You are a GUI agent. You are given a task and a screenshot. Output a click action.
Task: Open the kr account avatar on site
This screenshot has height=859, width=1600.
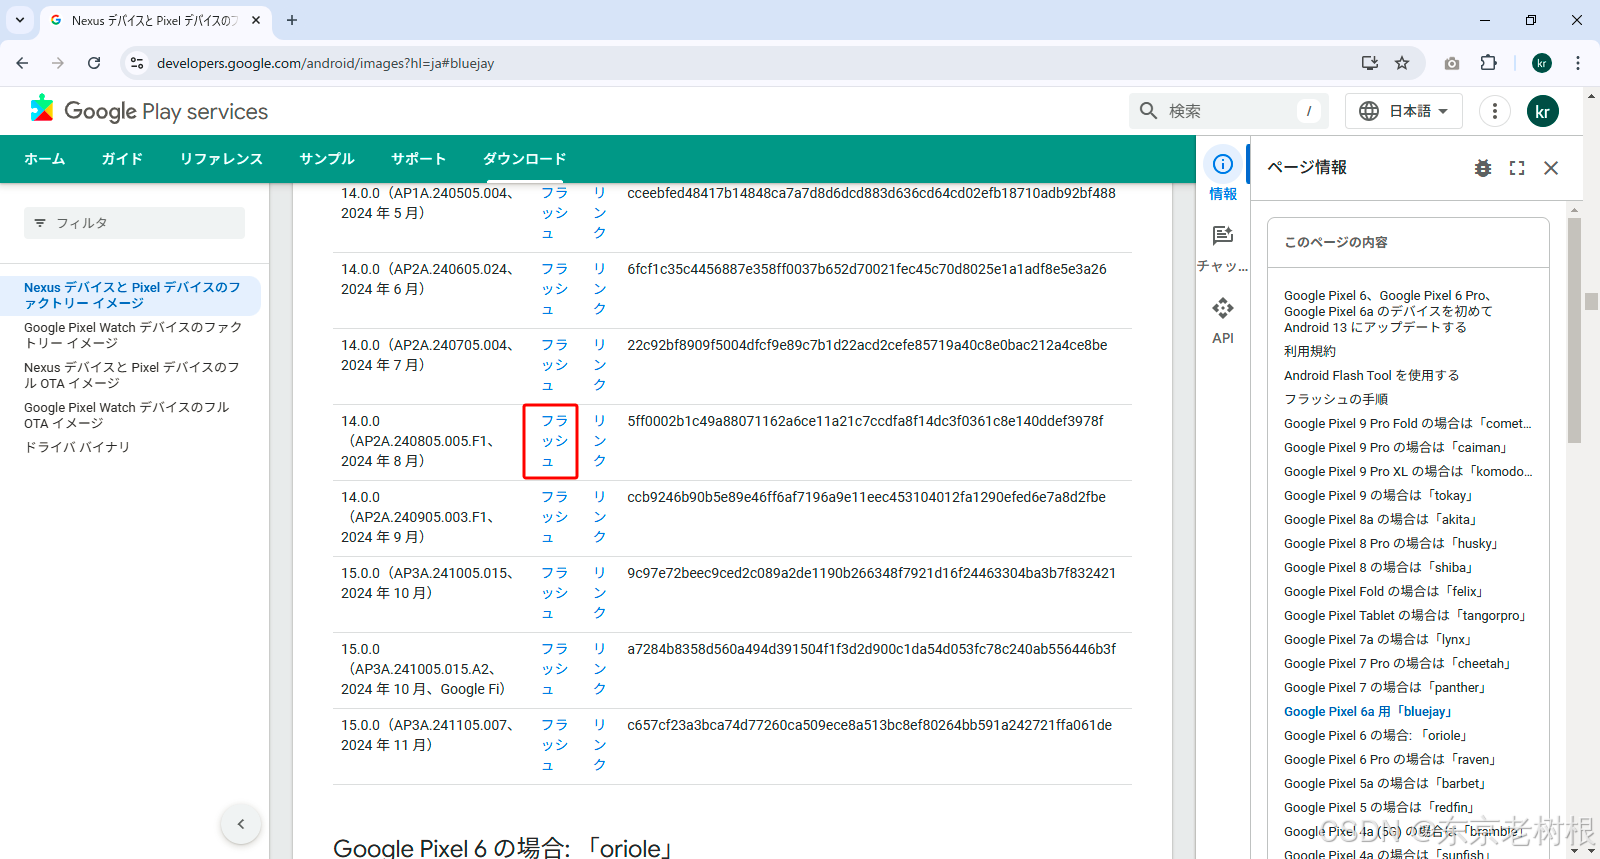click(x=1543, y=111)
